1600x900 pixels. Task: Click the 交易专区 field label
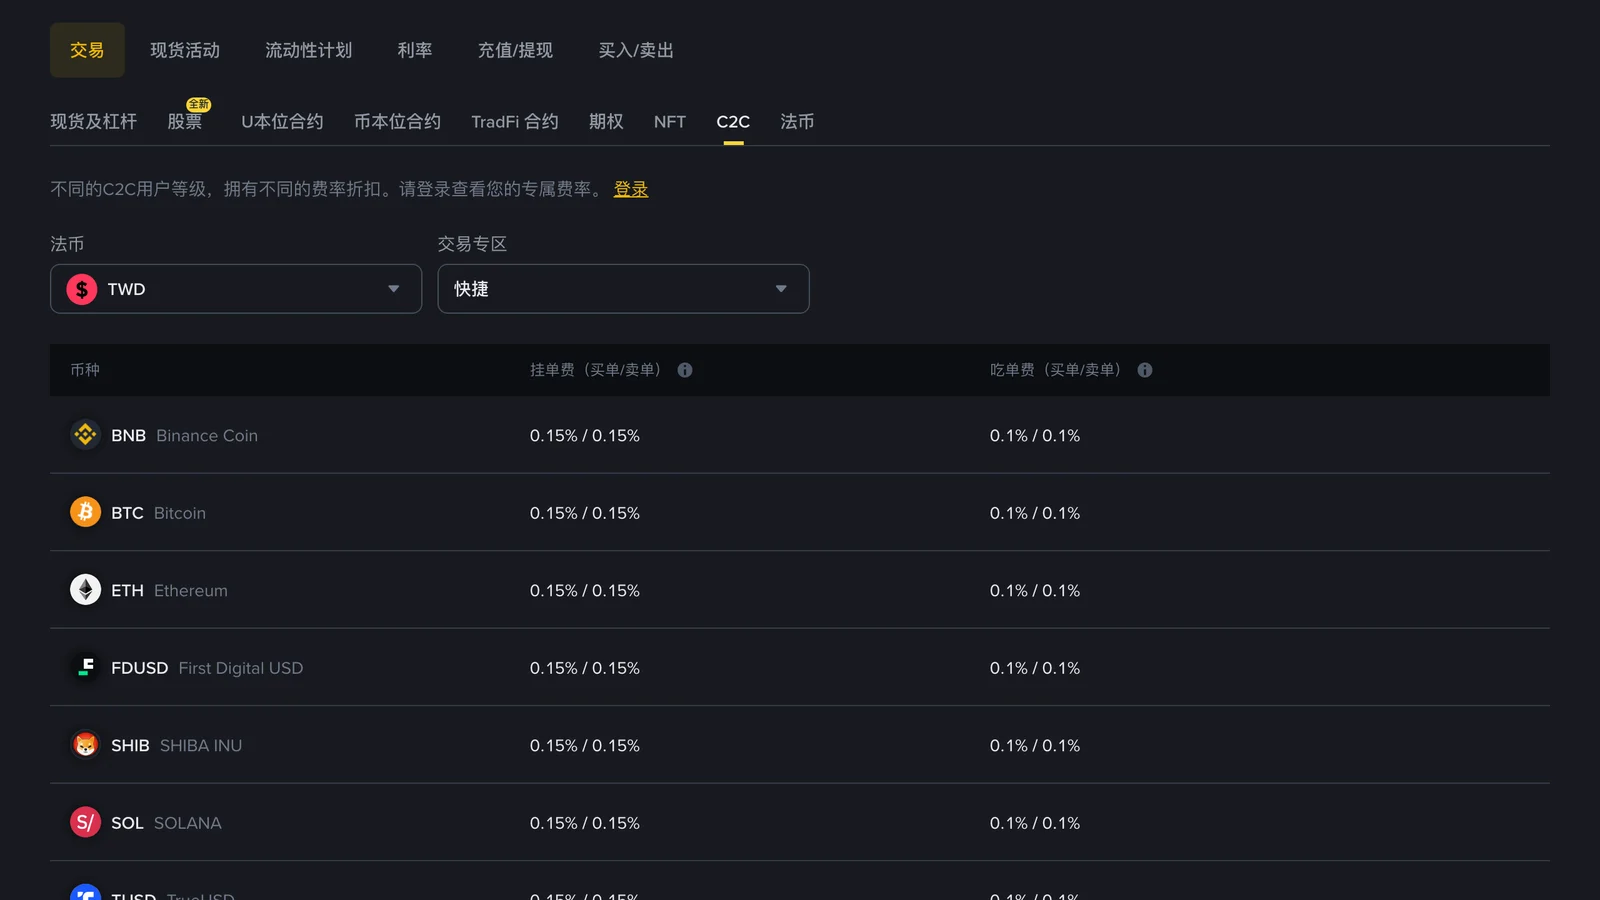pos(472,244)
